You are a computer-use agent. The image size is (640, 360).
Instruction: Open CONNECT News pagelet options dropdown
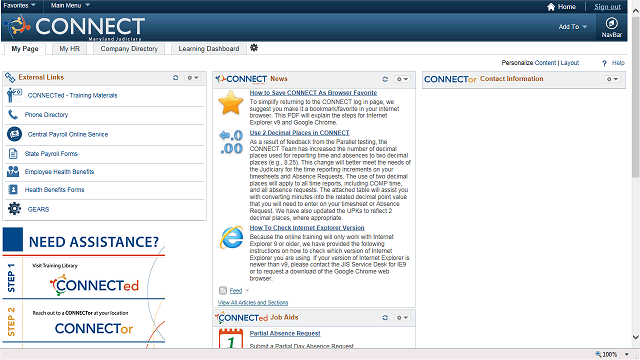[x=402, y=79]
